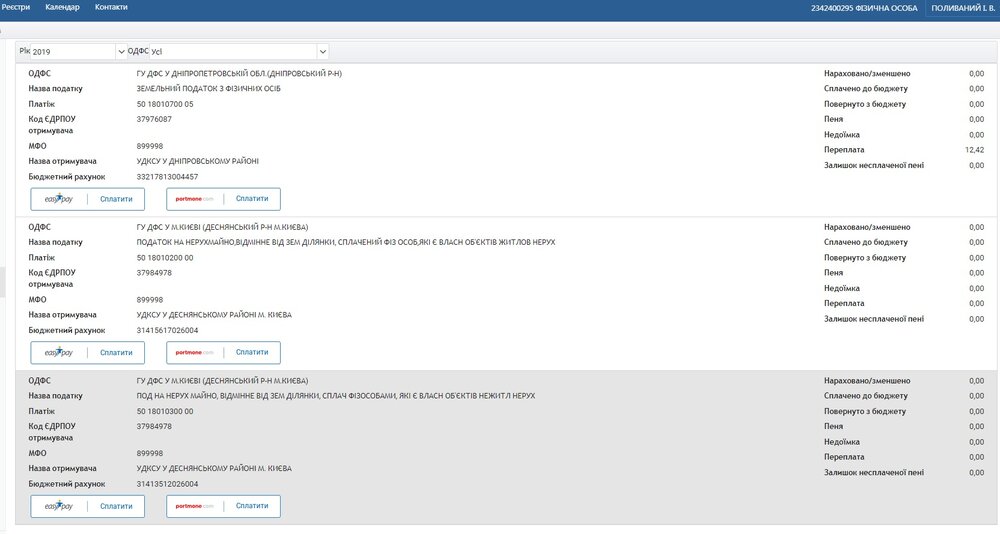This screenshot has width=1000, height=534.
Task: Pay земельний податок via EasyPay Сплатити
Action: coord(116,199)
